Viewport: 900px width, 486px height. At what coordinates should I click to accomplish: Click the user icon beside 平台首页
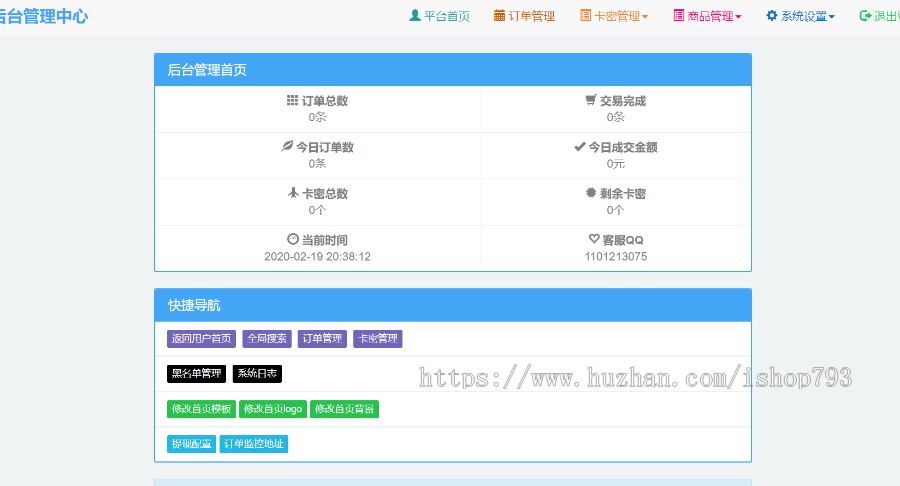point(415,16)
